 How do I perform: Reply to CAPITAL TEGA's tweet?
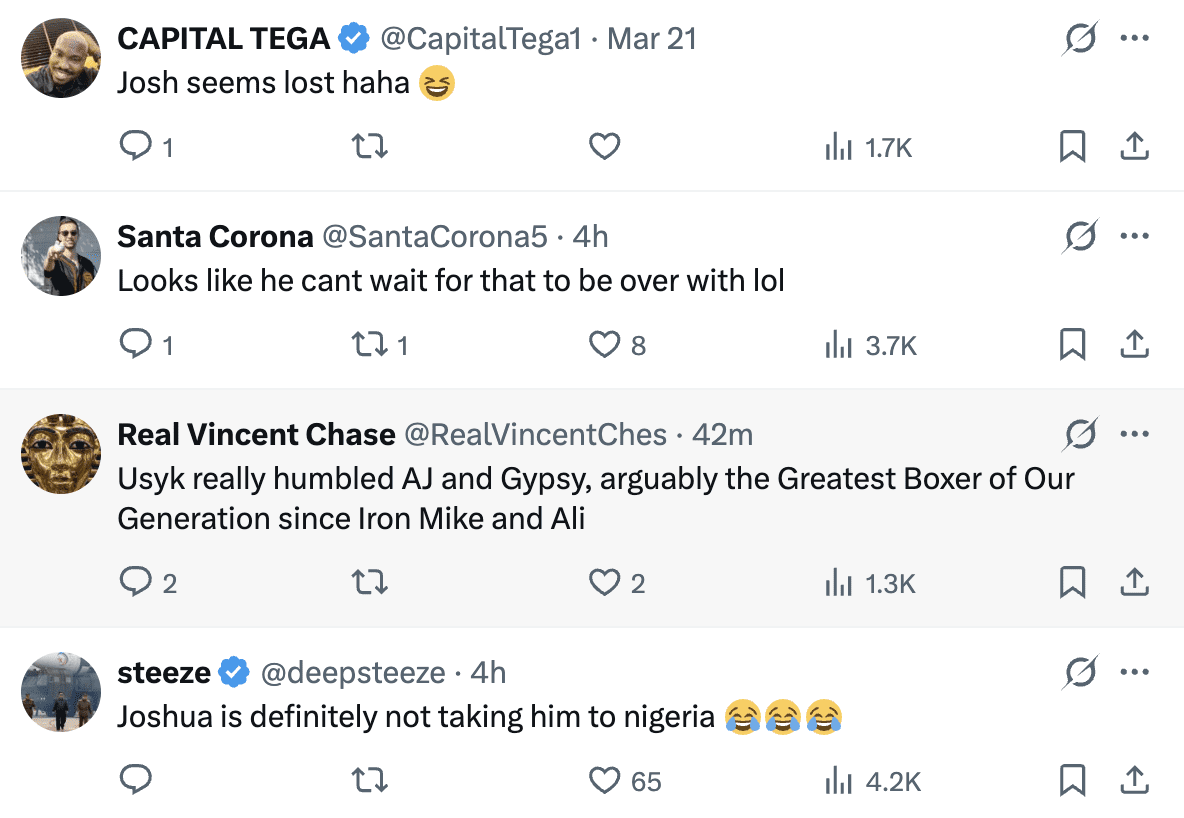tap(135, 148)
